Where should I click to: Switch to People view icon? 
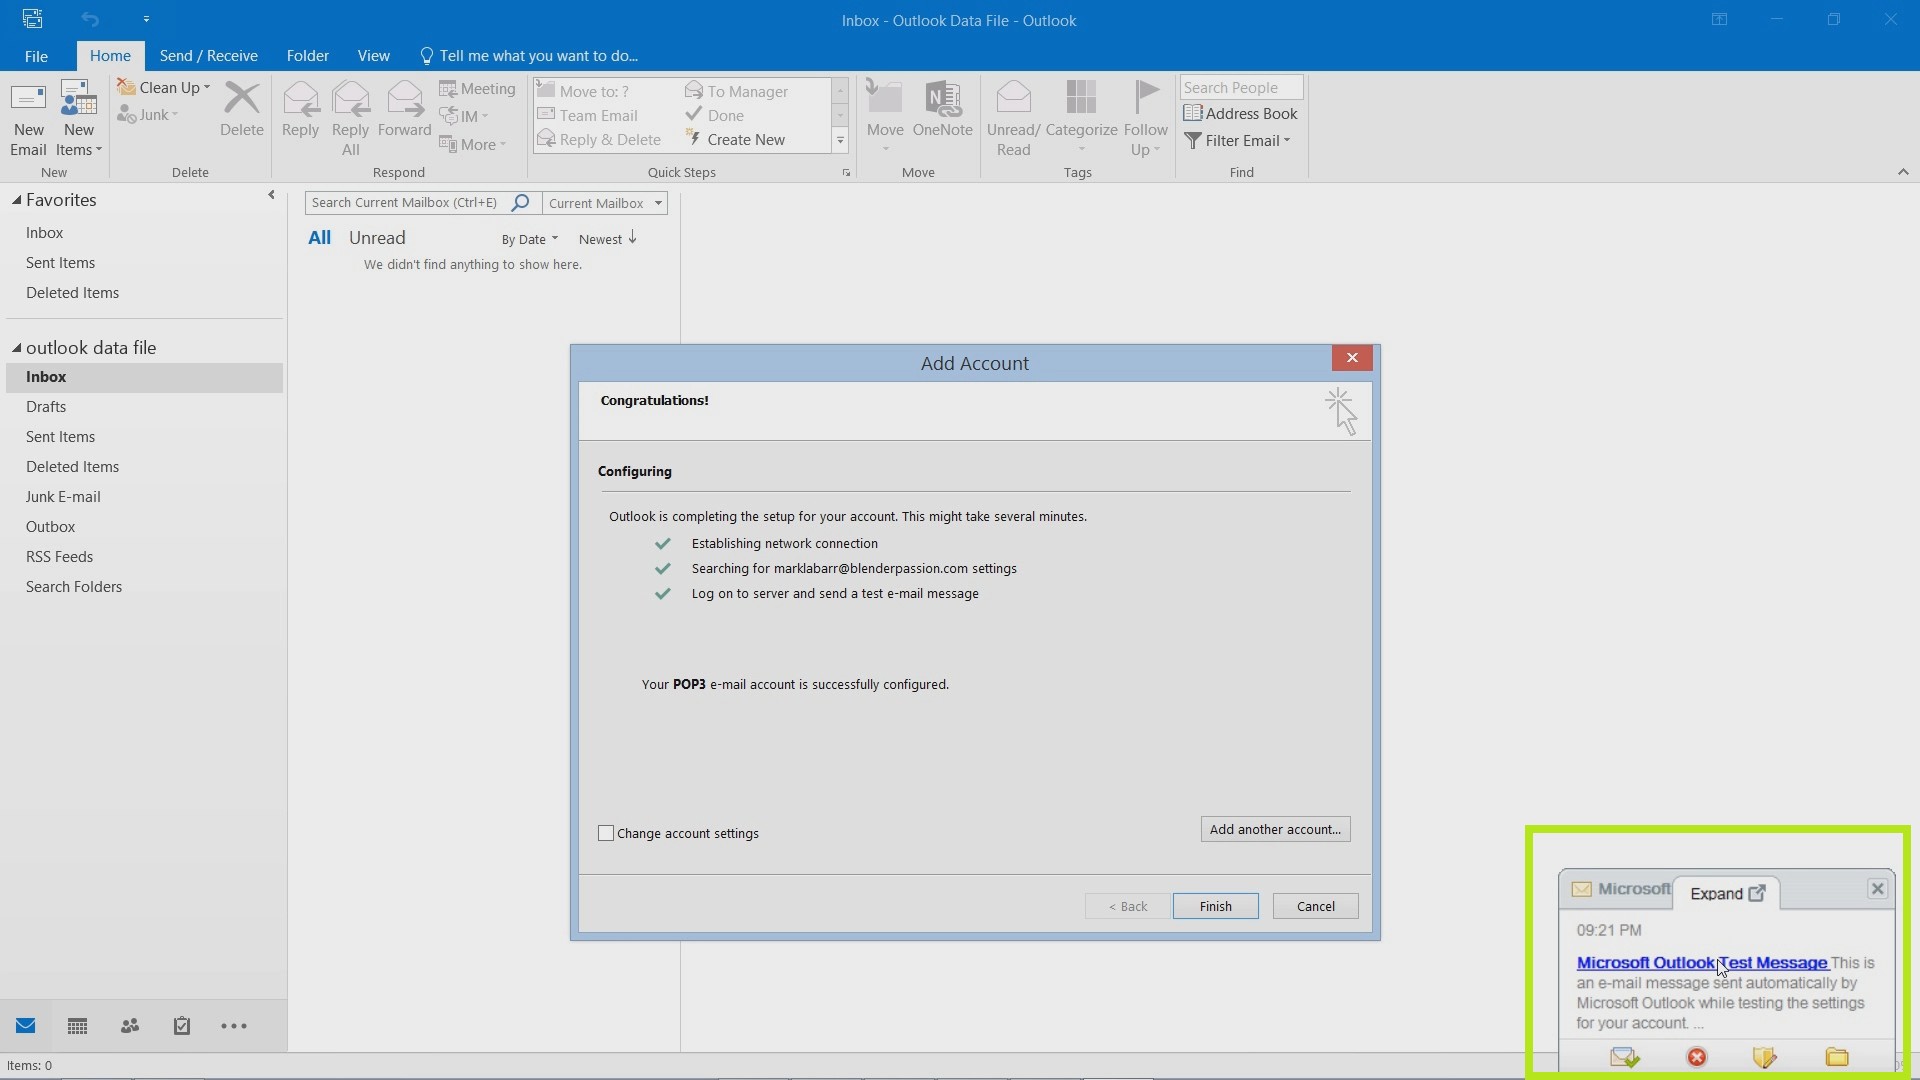(x=130, y=1026)
